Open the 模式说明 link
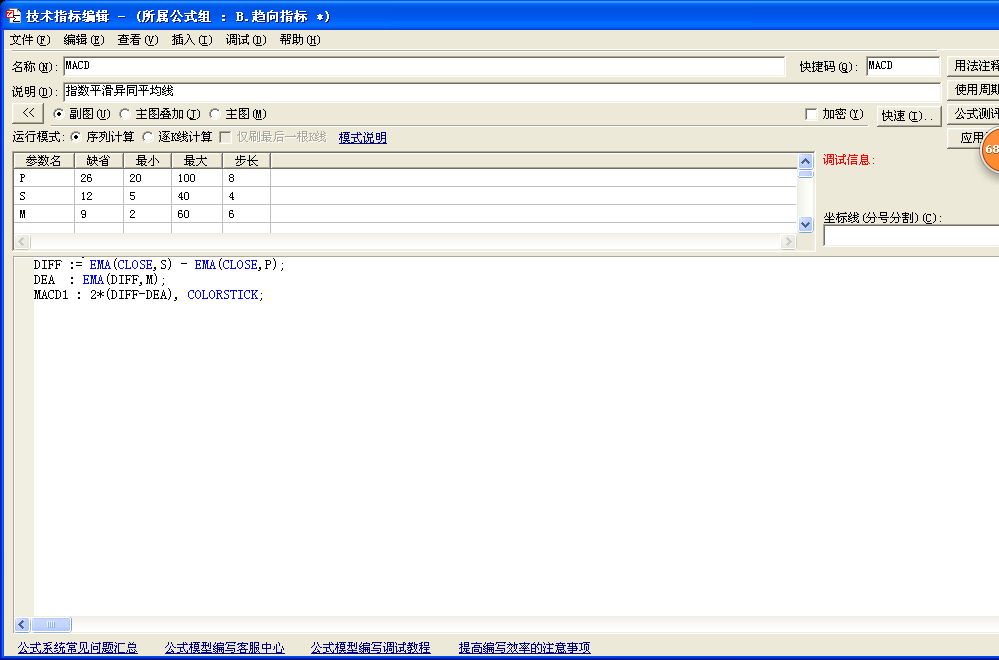The width and height of the screenshot is (999, 660). [x=363, y=138]
